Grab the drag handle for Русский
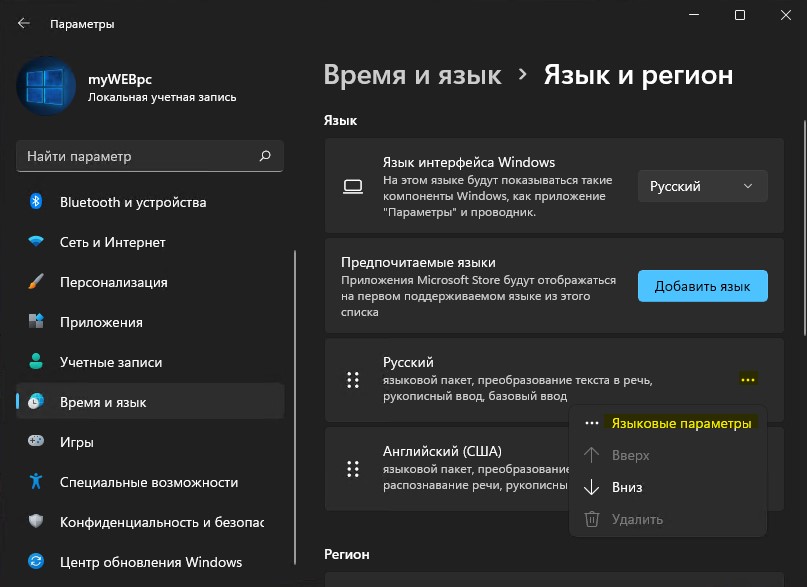Screen dimensions: 807x587 (x=353, y=380)
